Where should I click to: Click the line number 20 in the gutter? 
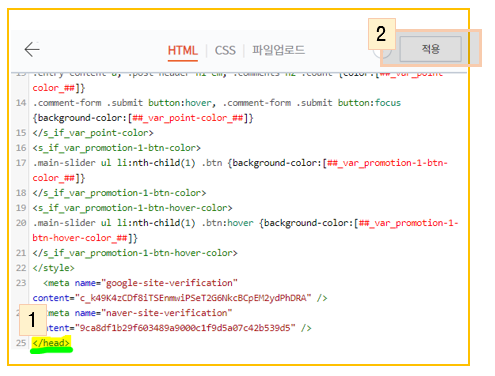pos(21,223)
